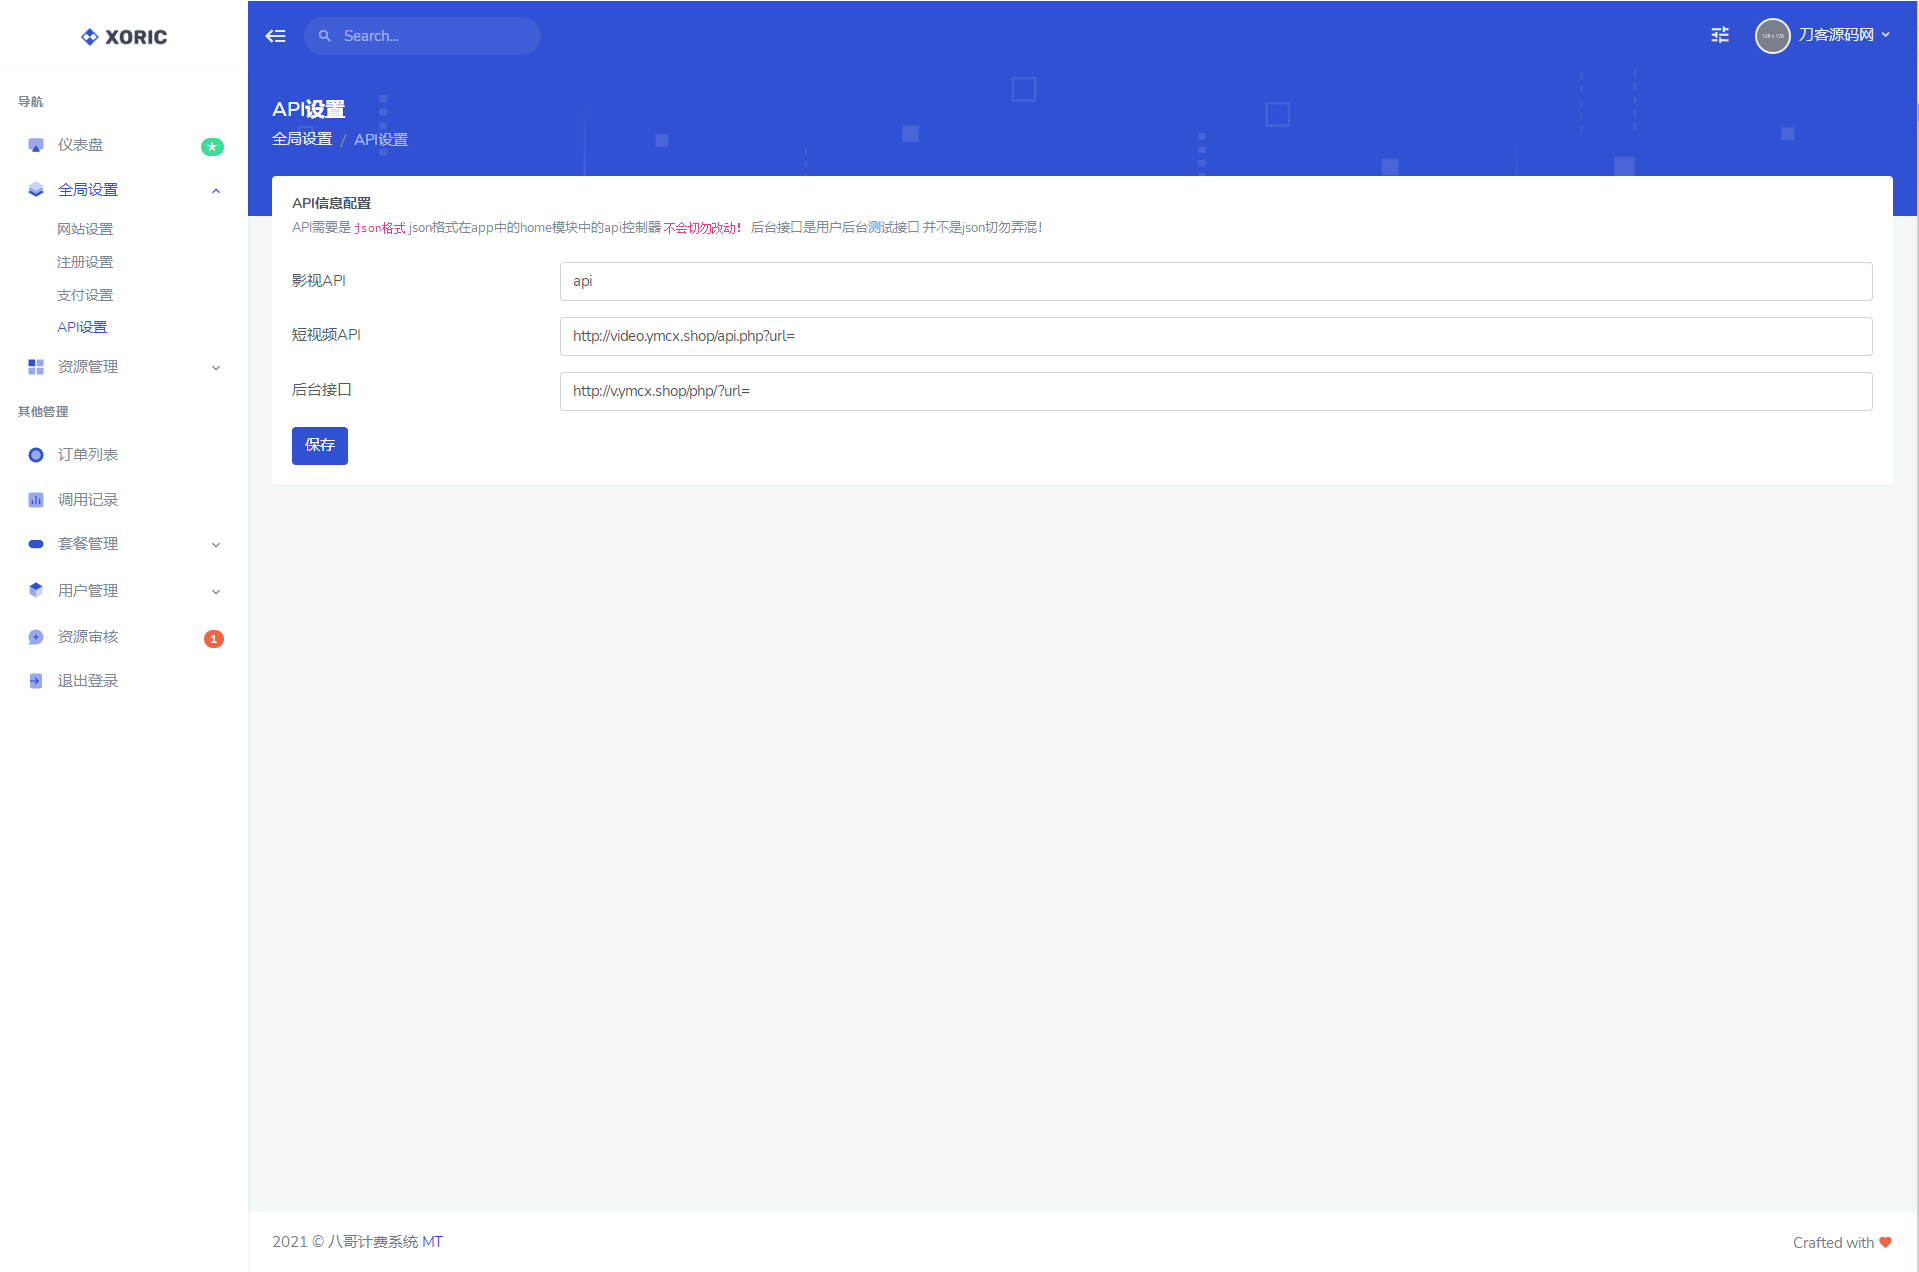
Task: Open the settings sliders icon in header
Action: [x=1719, y=35]
